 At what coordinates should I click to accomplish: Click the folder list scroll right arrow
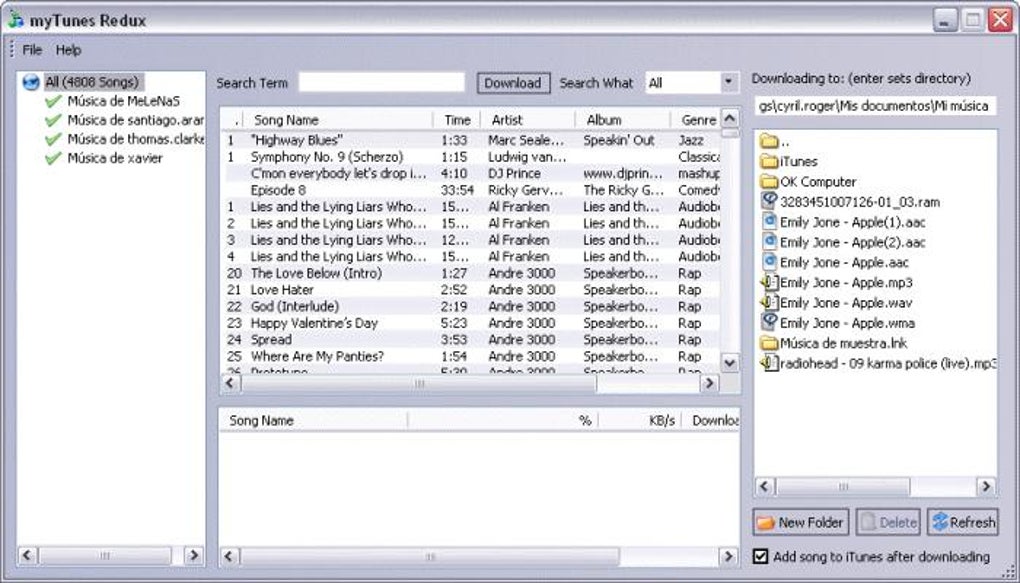(x=986, y=486)
